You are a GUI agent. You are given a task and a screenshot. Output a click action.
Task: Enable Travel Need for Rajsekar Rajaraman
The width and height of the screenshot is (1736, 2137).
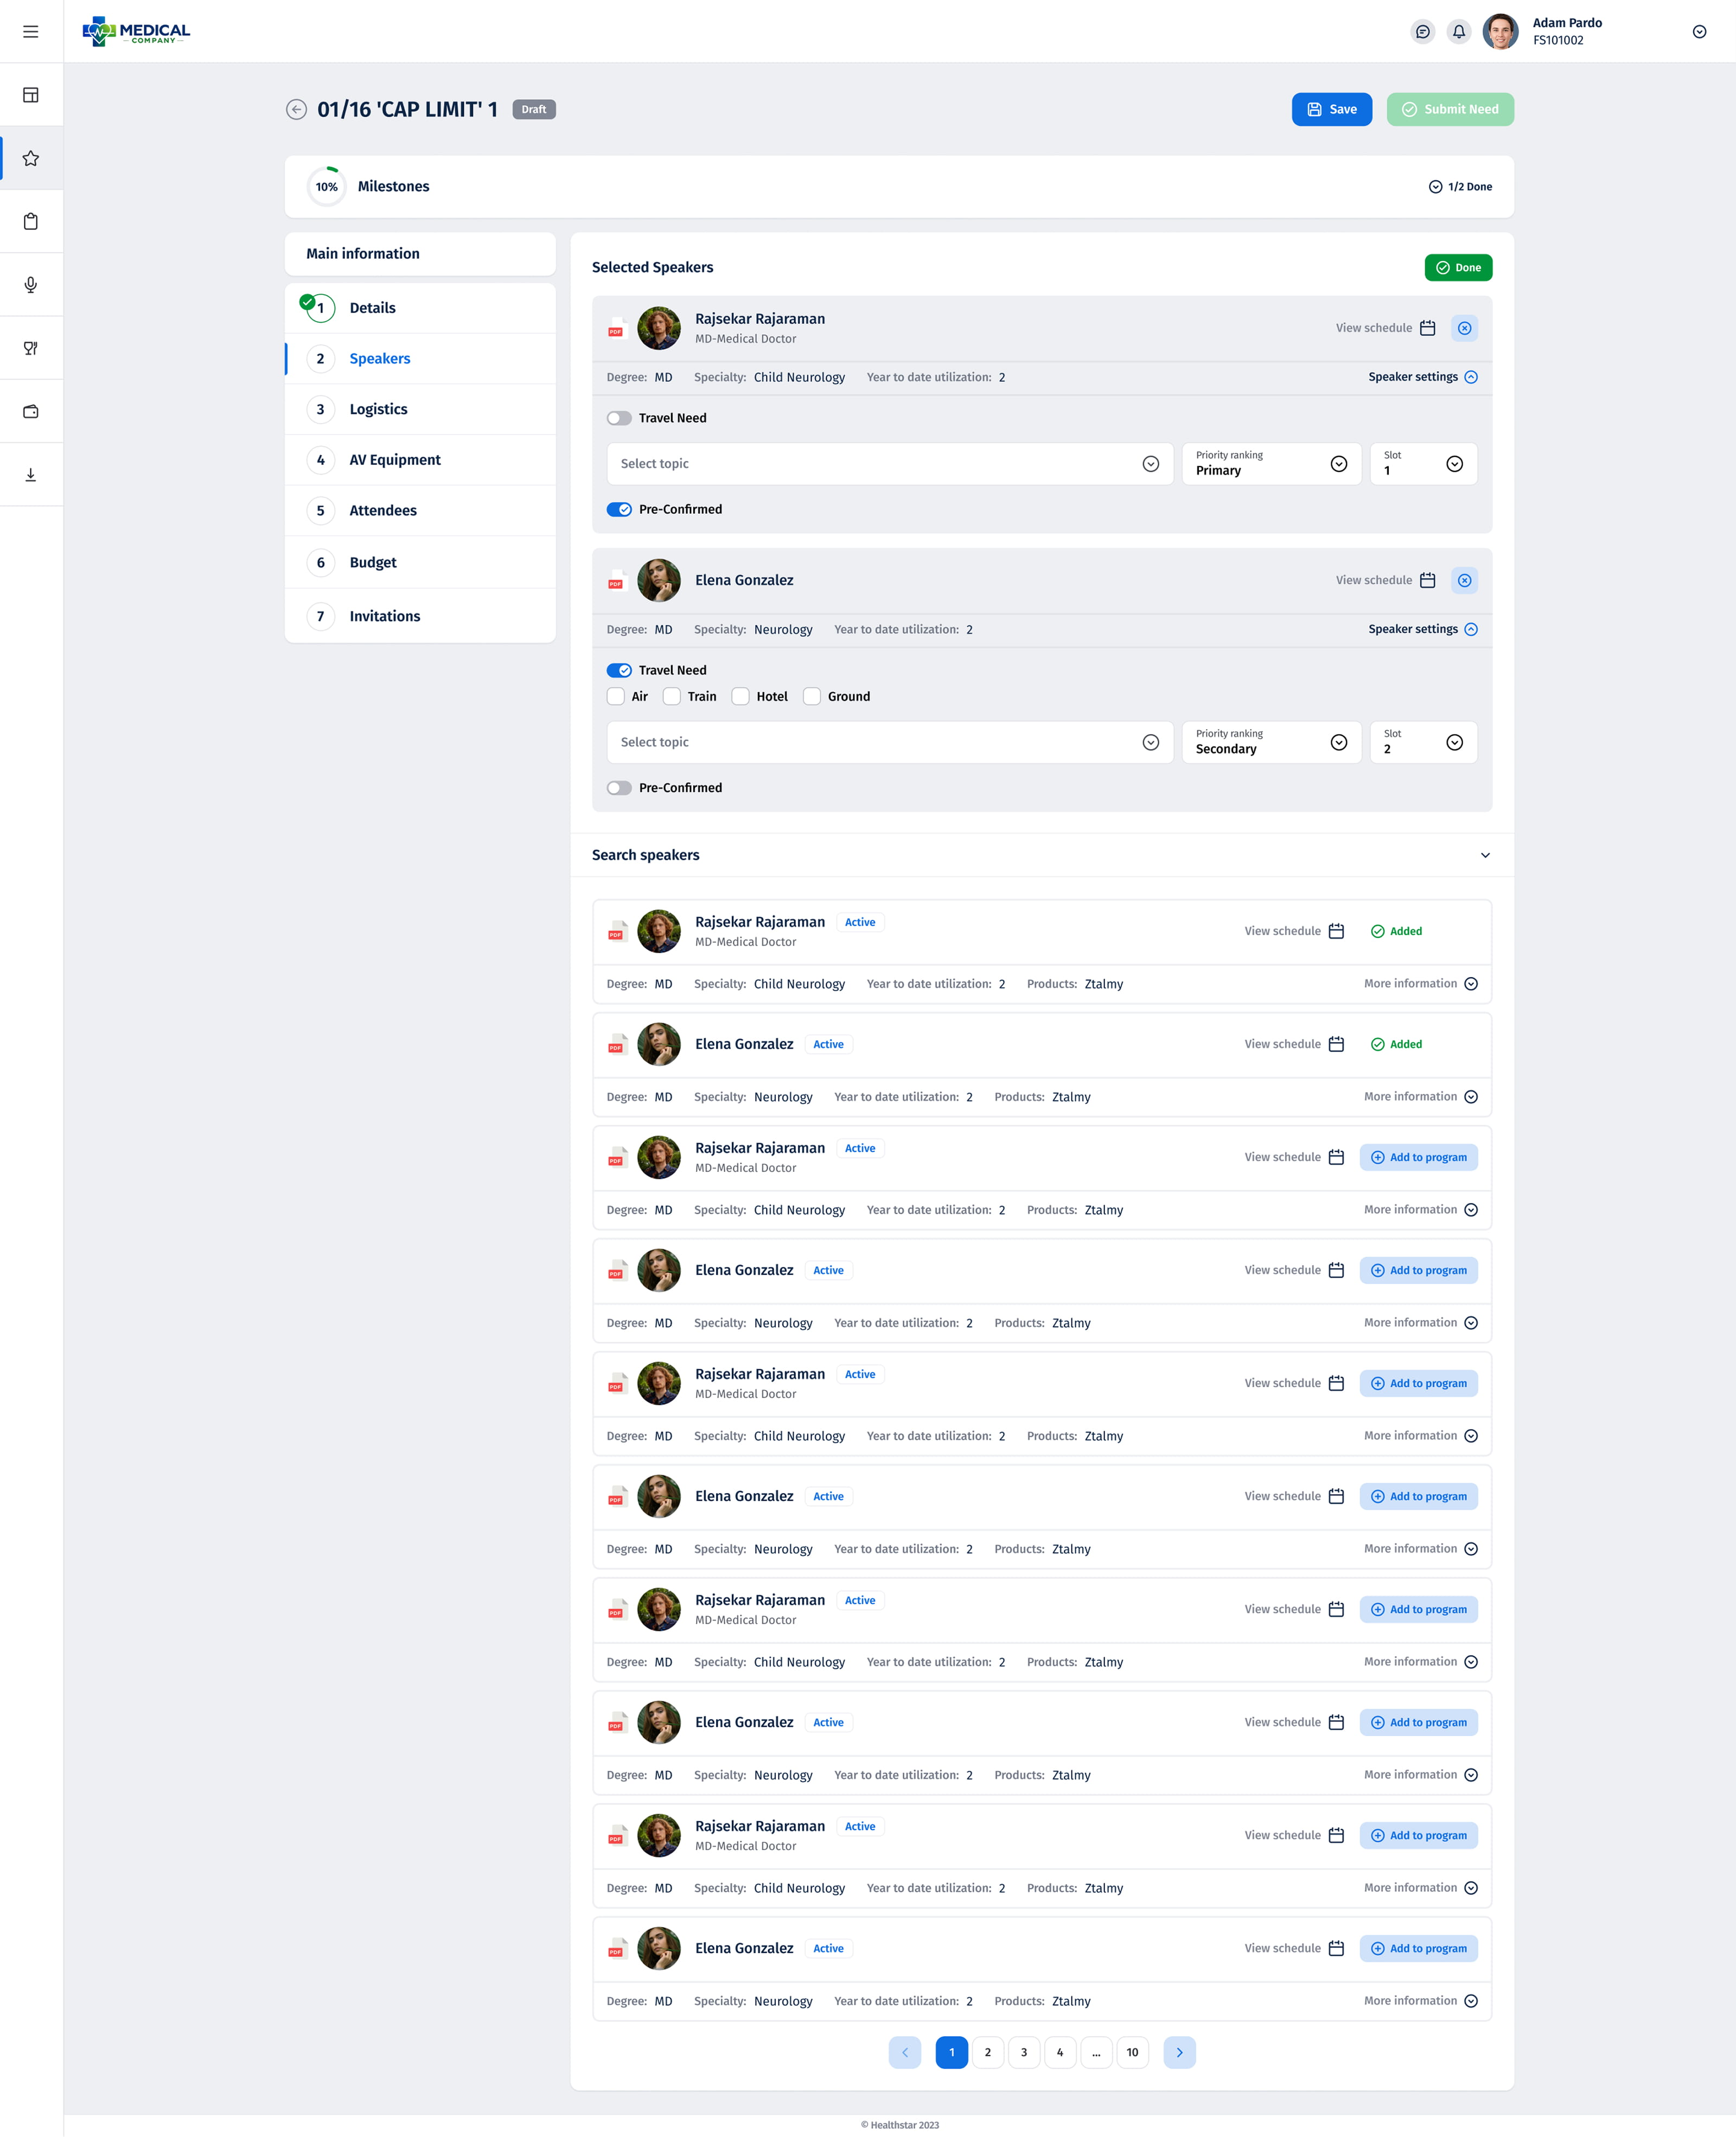tap(619, 418)
